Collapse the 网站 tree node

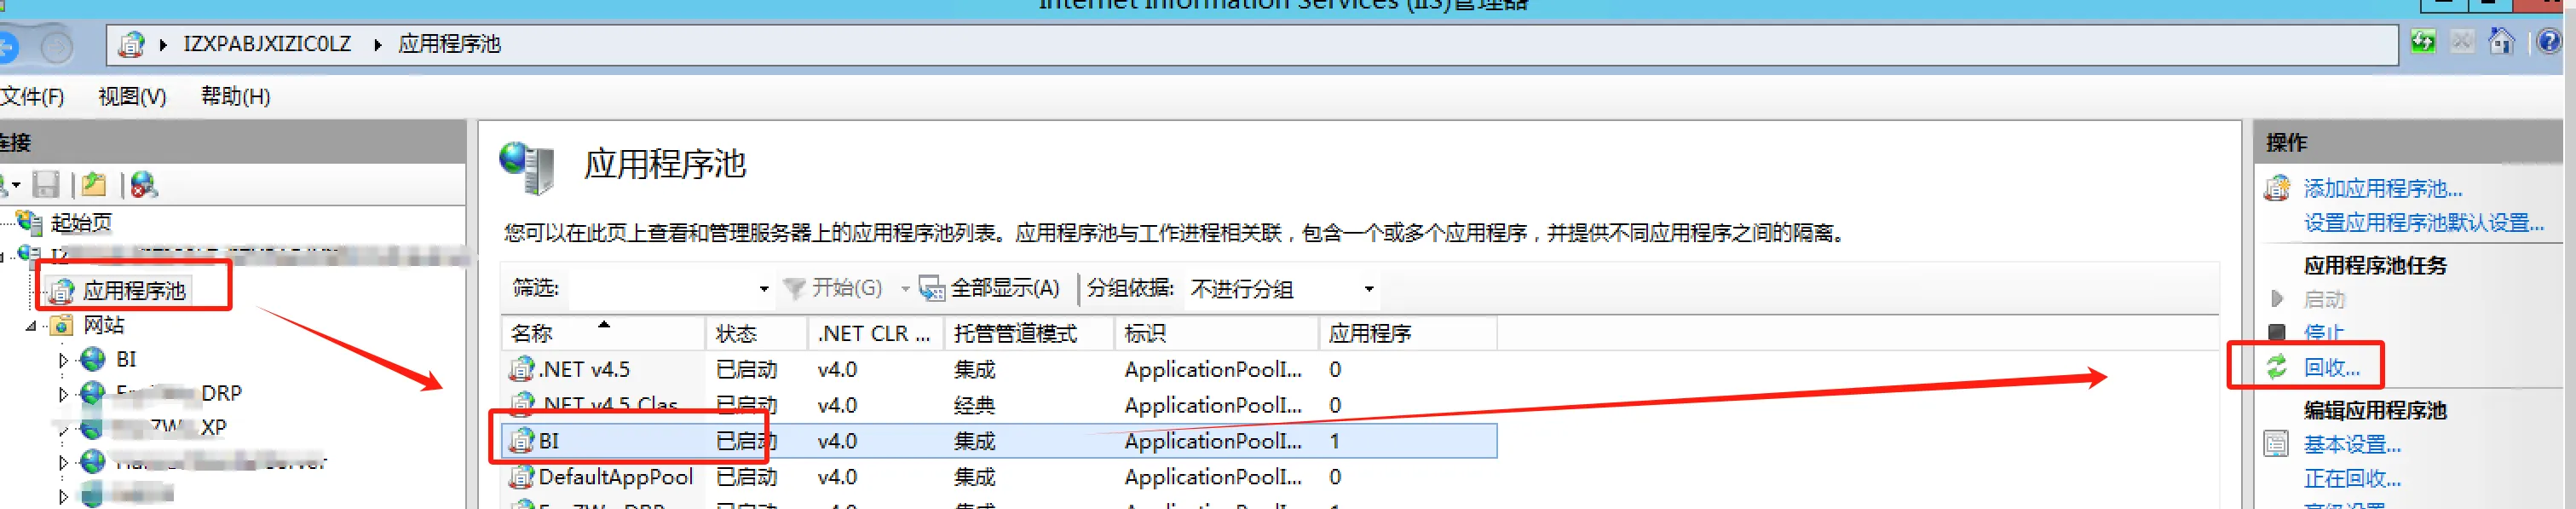pos(31,326)
